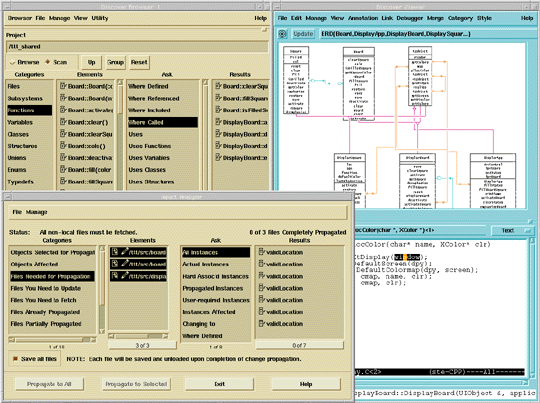Click the /ttt/src/displa file icon

pyautogui.click(x=115, y=276)
